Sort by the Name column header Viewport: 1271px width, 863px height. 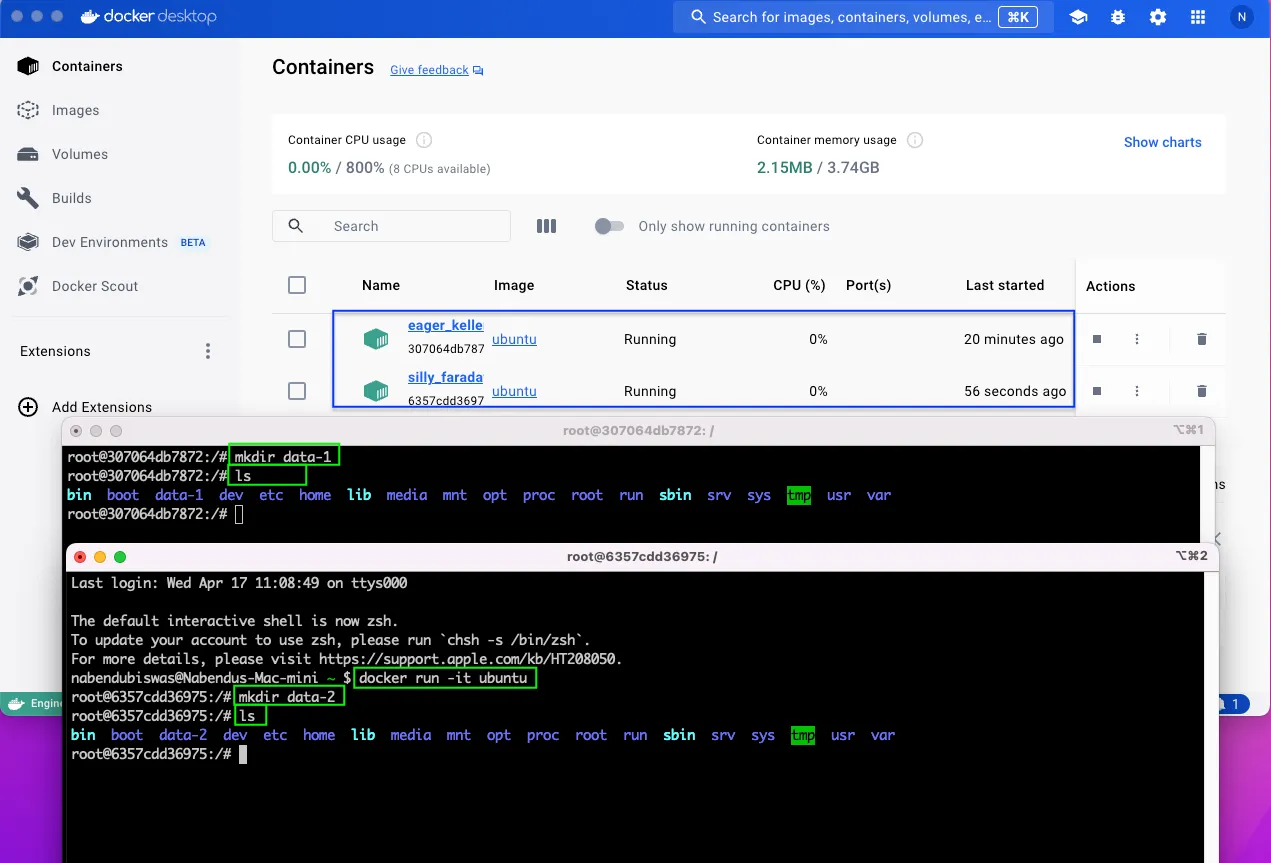(x=381, y=285)
